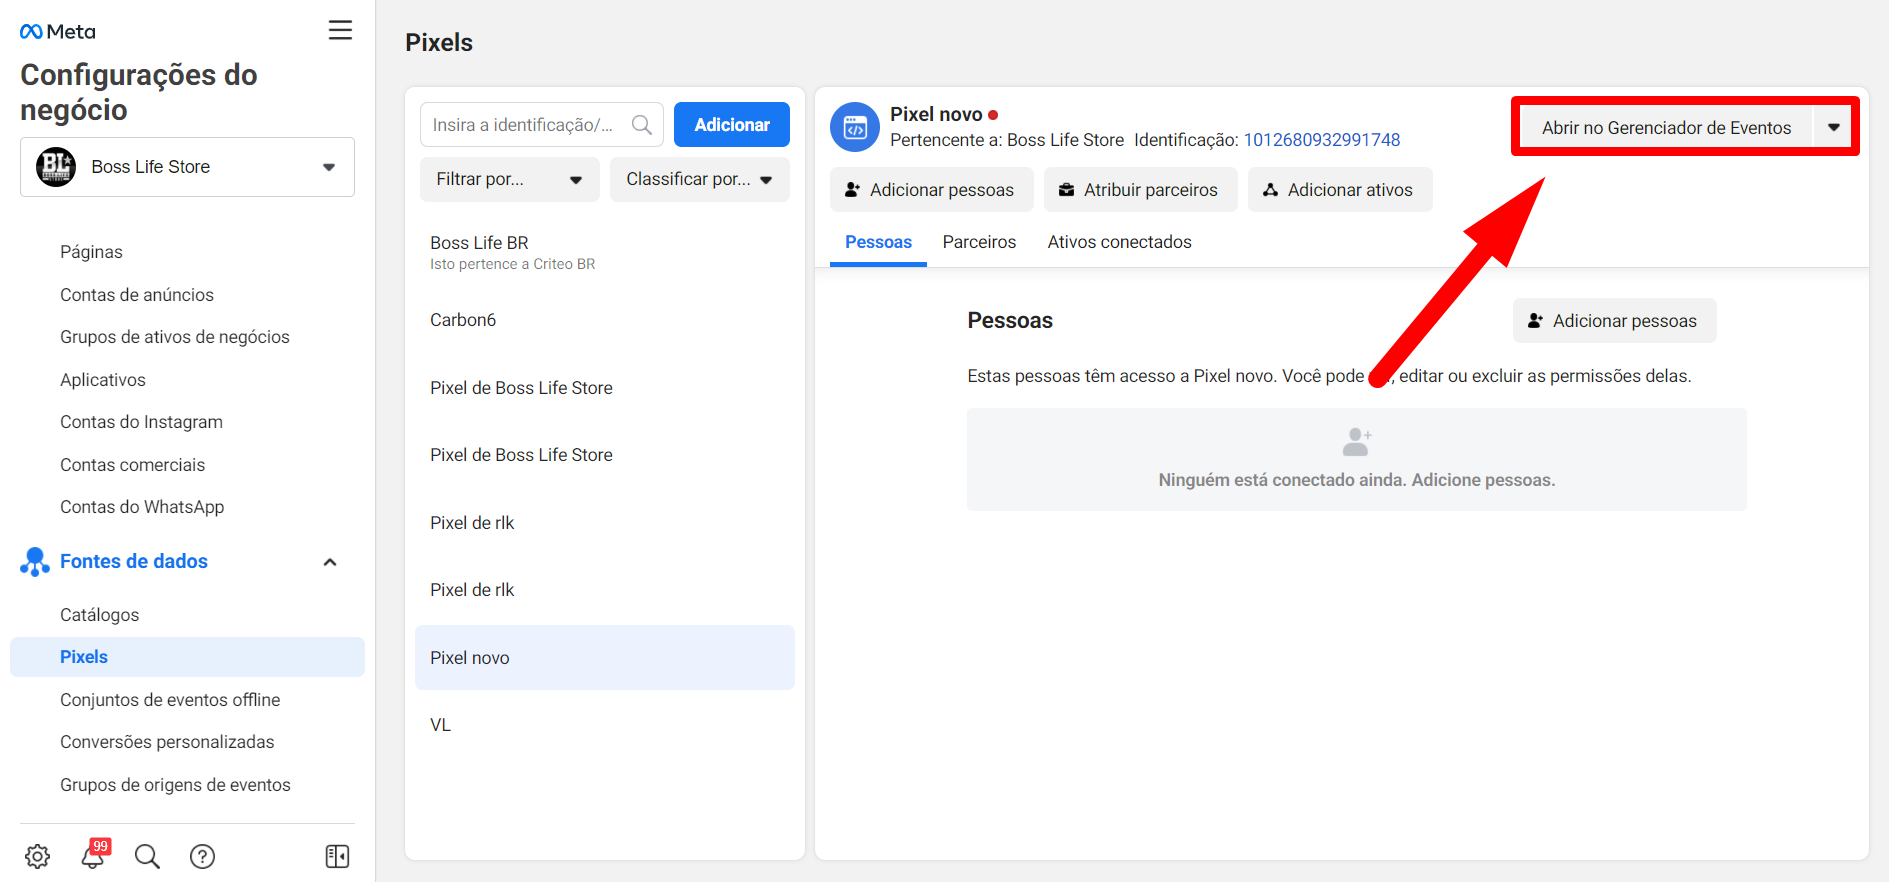Click Adicionar pessoas beside the Pessoas heading
Image resolution: width=1889 pixels, height=882 pixels.
tap(1614, 321)
